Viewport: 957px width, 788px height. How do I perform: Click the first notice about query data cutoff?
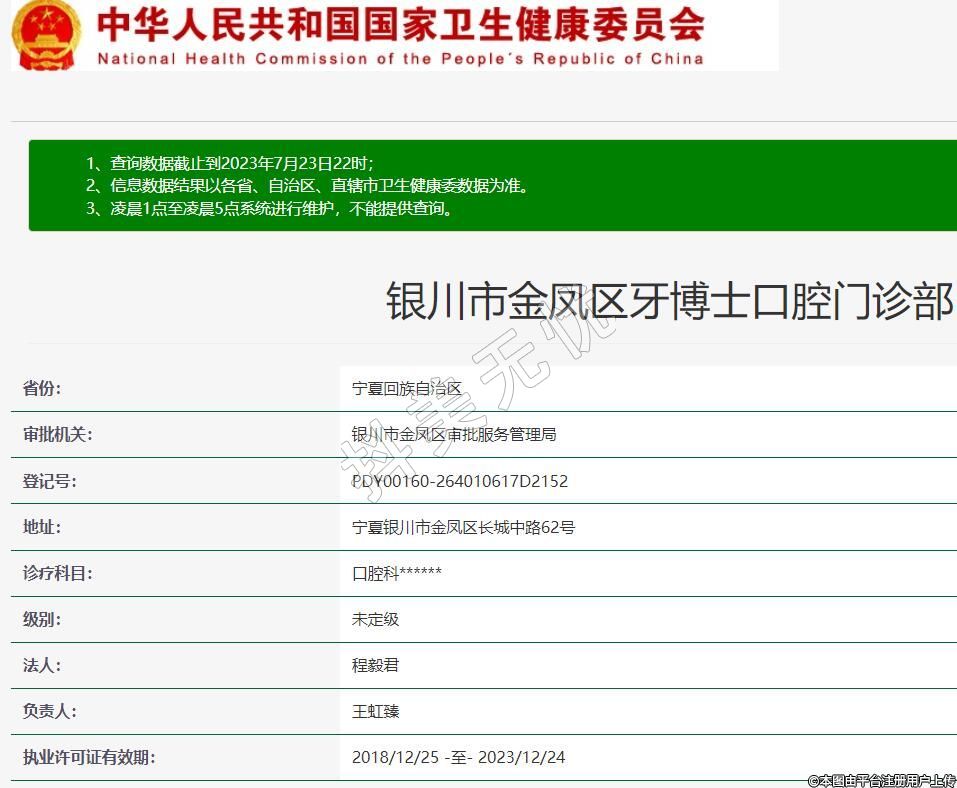coord(230,163)
